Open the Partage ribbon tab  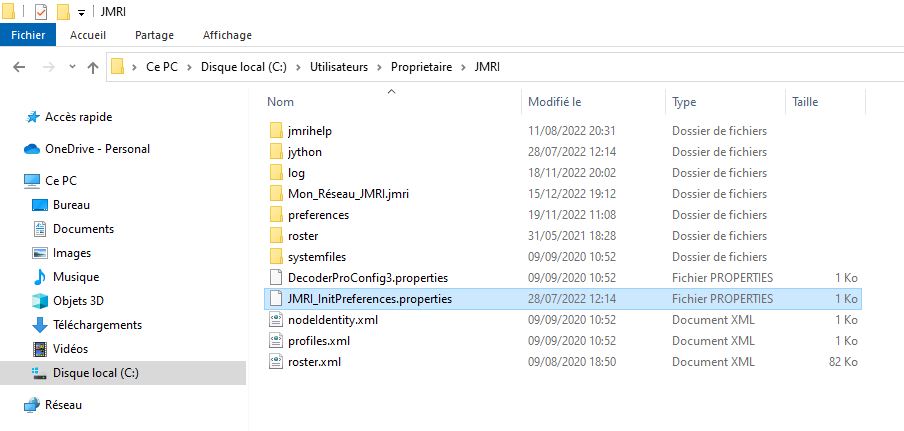coord(154,35)
